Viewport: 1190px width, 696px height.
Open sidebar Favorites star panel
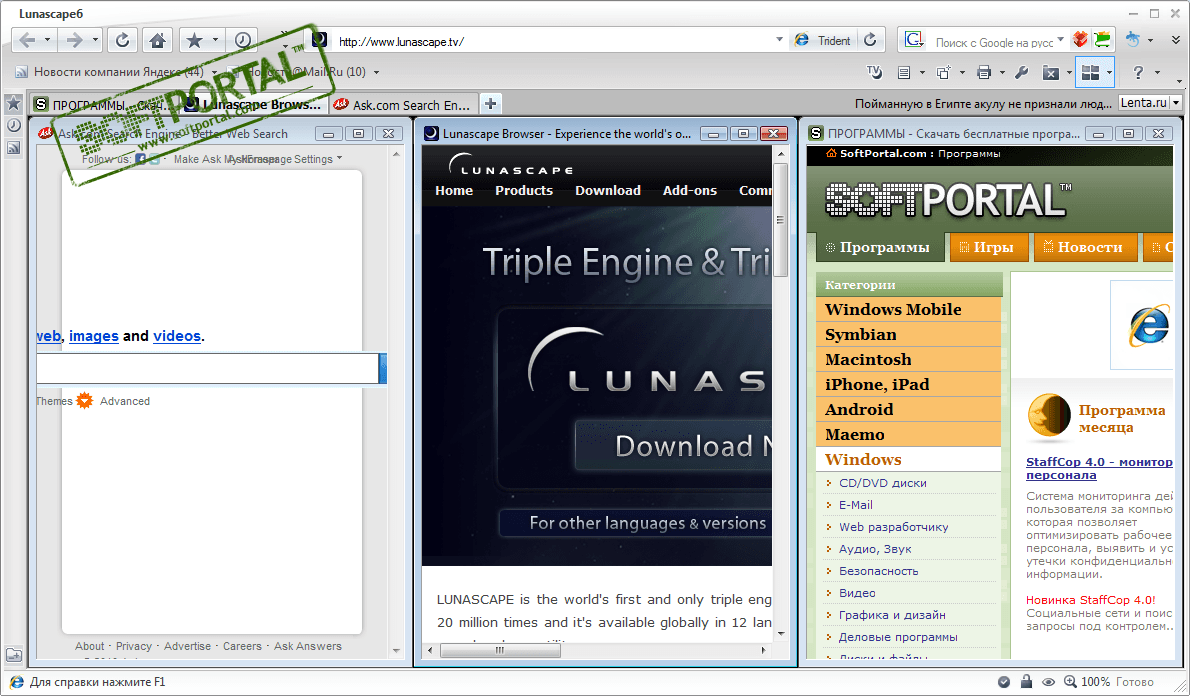coord(14,103)
